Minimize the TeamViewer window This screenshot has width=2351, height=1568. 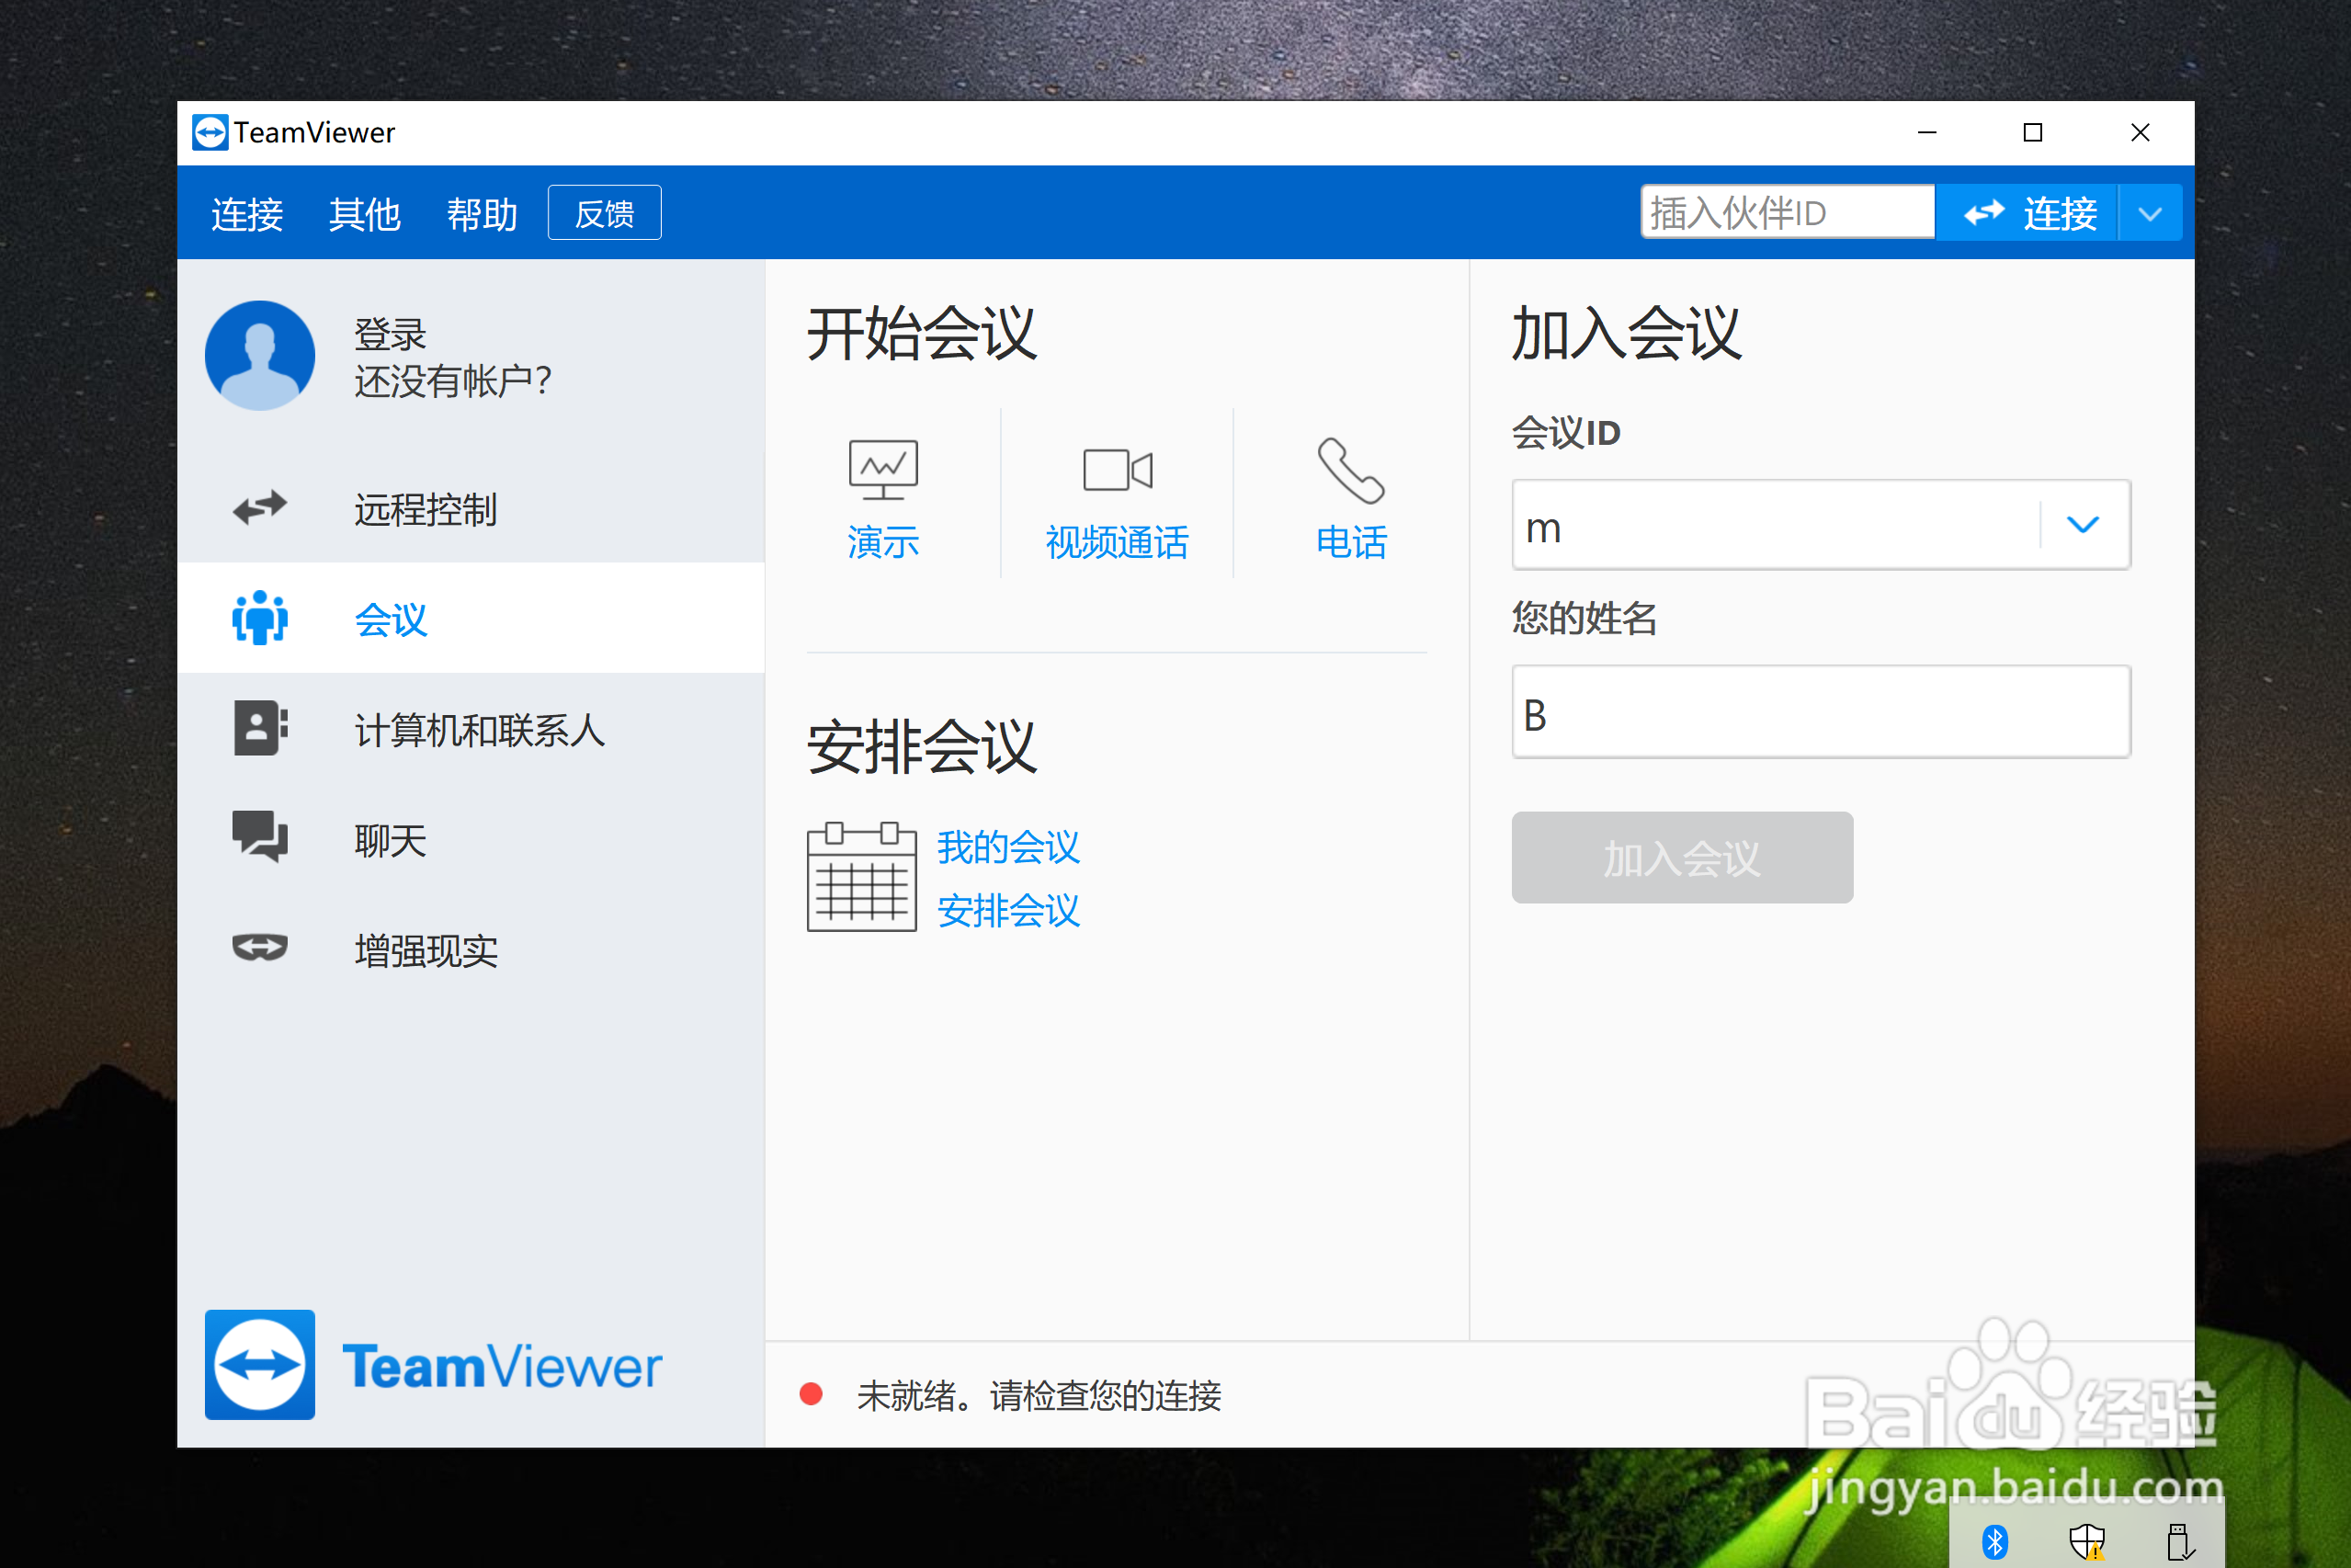(1927, 132)
